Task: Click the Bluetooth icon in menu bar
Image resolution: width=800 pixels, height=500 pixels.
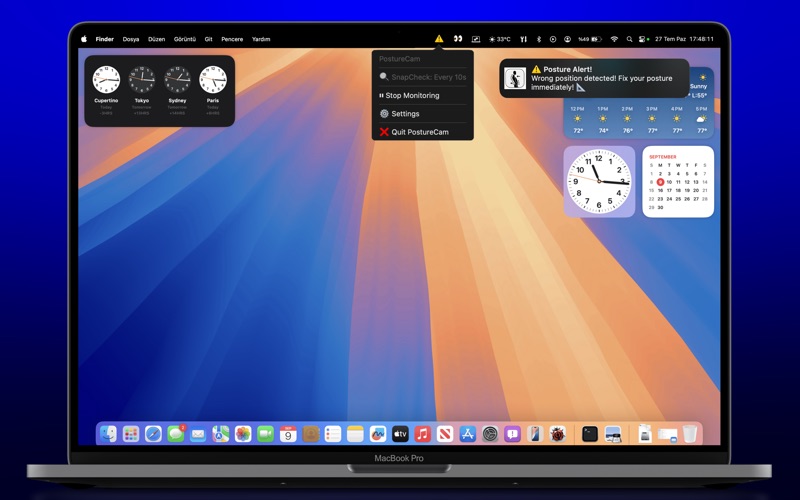Action: coord(539,39)
